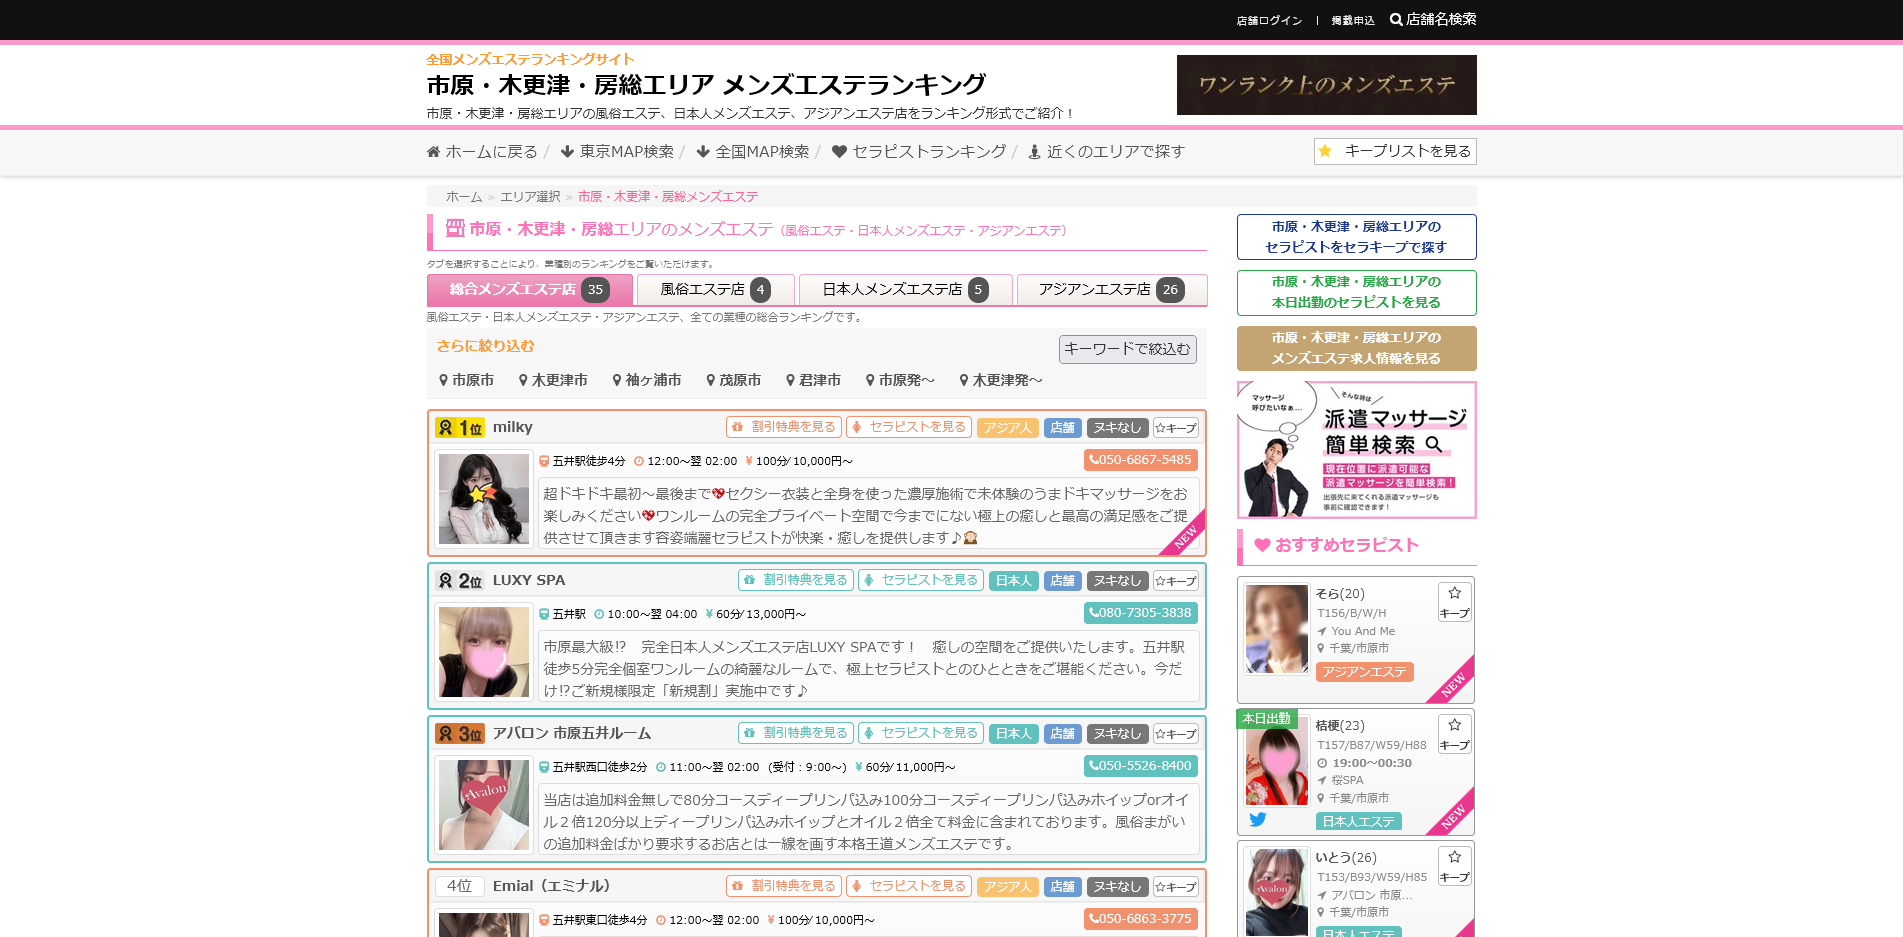View セラピストを見る for milky
Screen dimensions: 1903x937
[x=909, y=427]
